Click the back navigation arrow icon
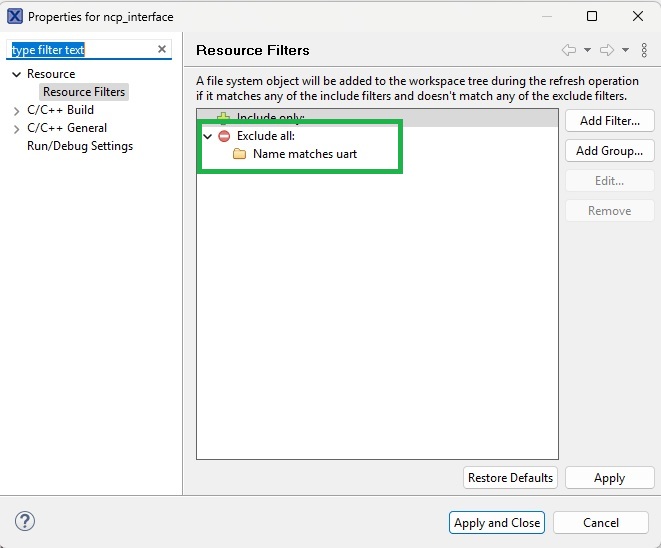661x548 pixels. pos(568,50)
